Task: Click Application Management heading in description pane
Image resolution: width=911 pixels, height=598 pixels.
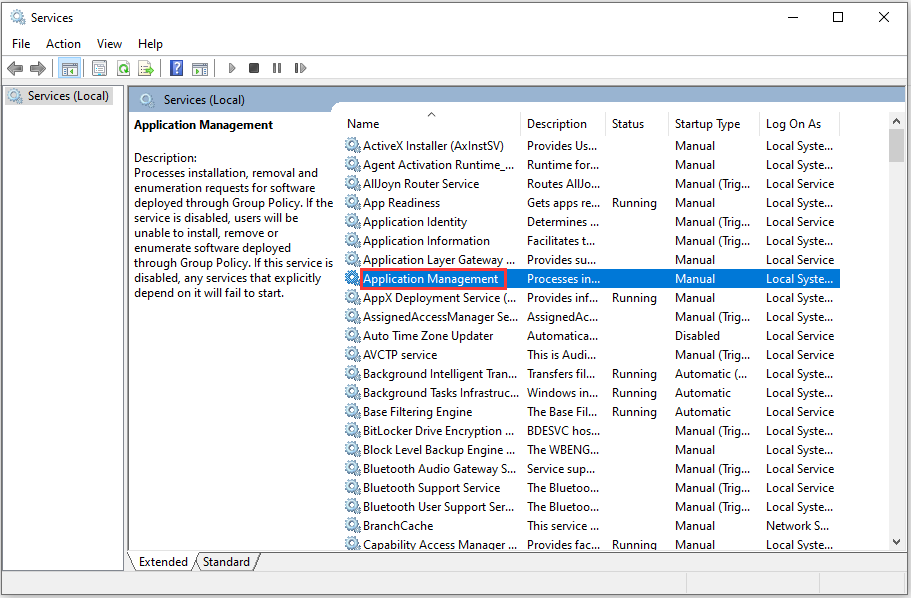Action: (x=203, y=125)
